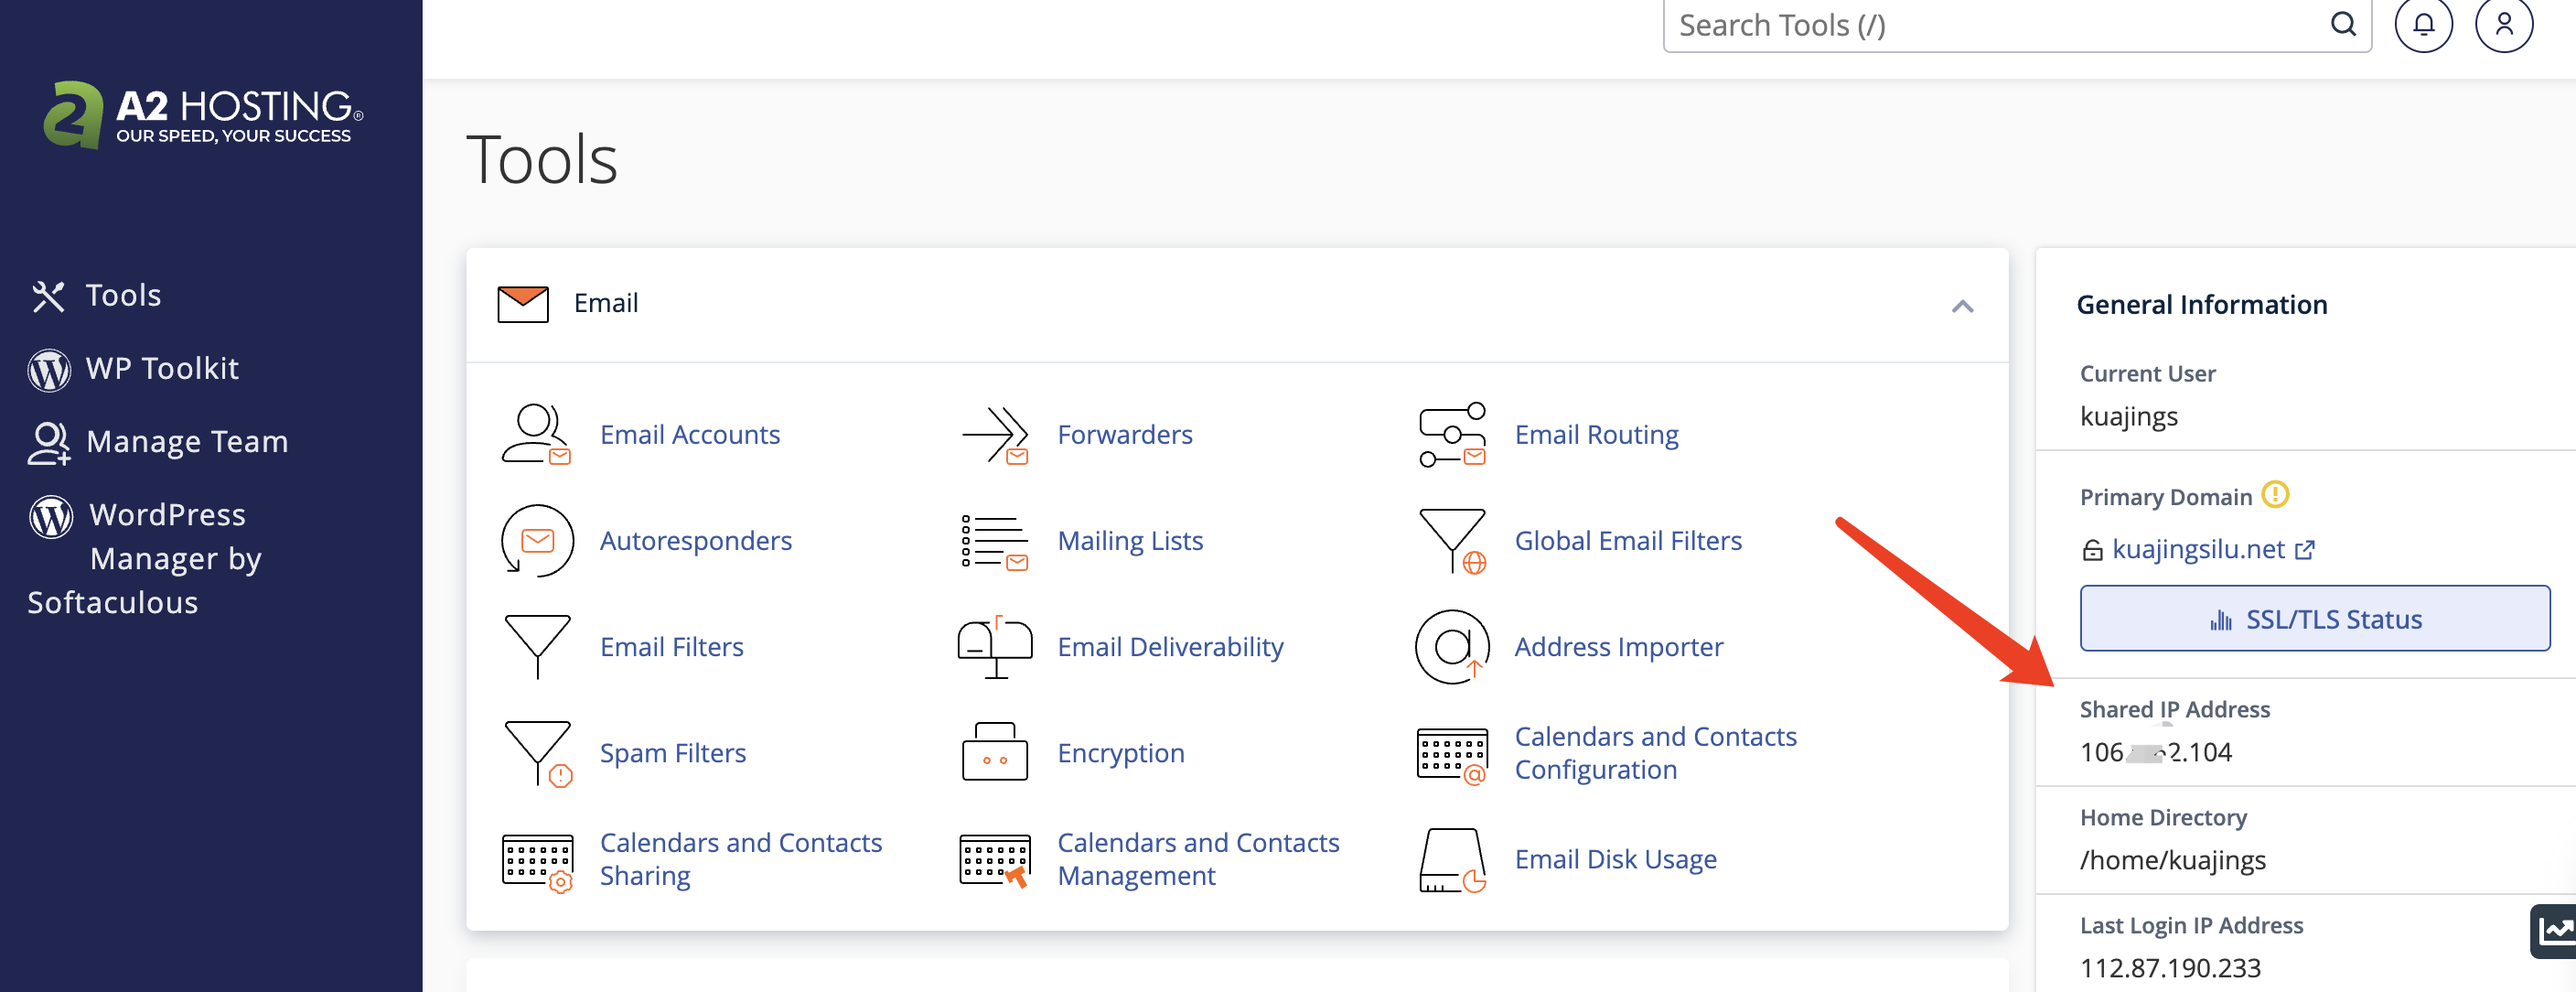
Task: Click the Spam Filters icon
Action: coord(538,754)
